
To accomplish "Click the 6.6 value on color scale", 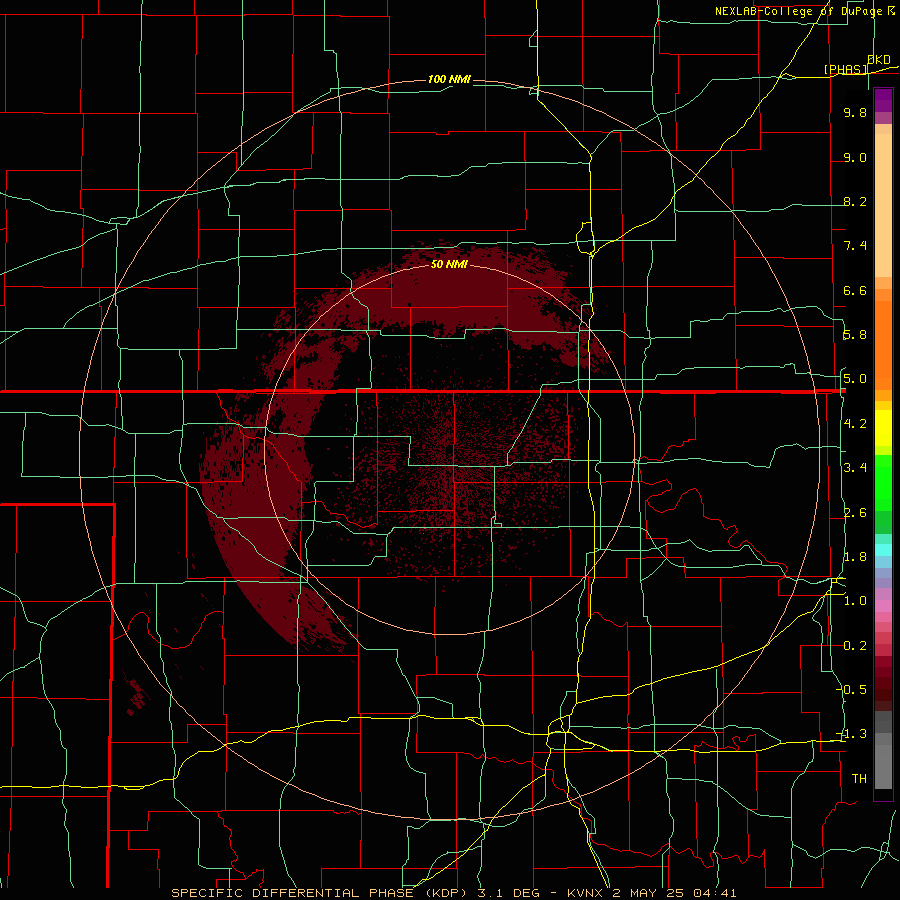I will pos(855,290).
